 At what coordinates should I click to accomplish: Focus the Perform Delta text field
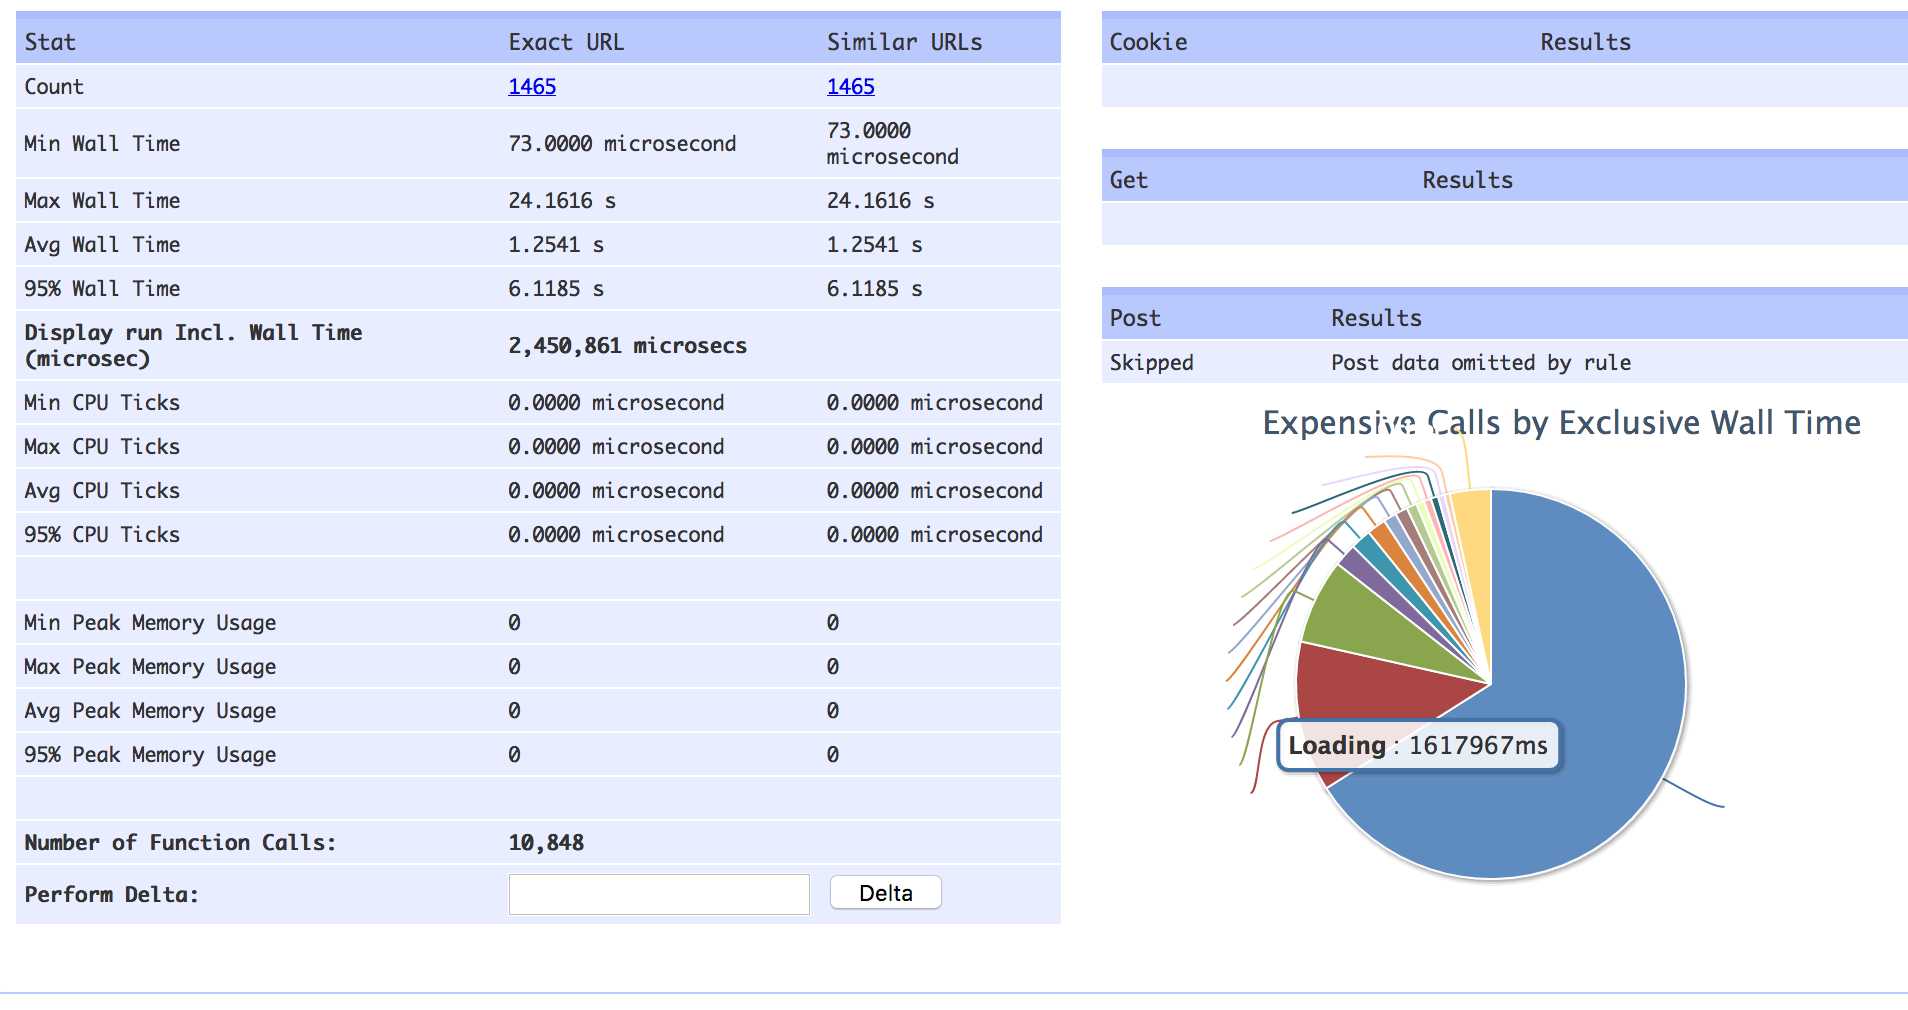[659, 894]
